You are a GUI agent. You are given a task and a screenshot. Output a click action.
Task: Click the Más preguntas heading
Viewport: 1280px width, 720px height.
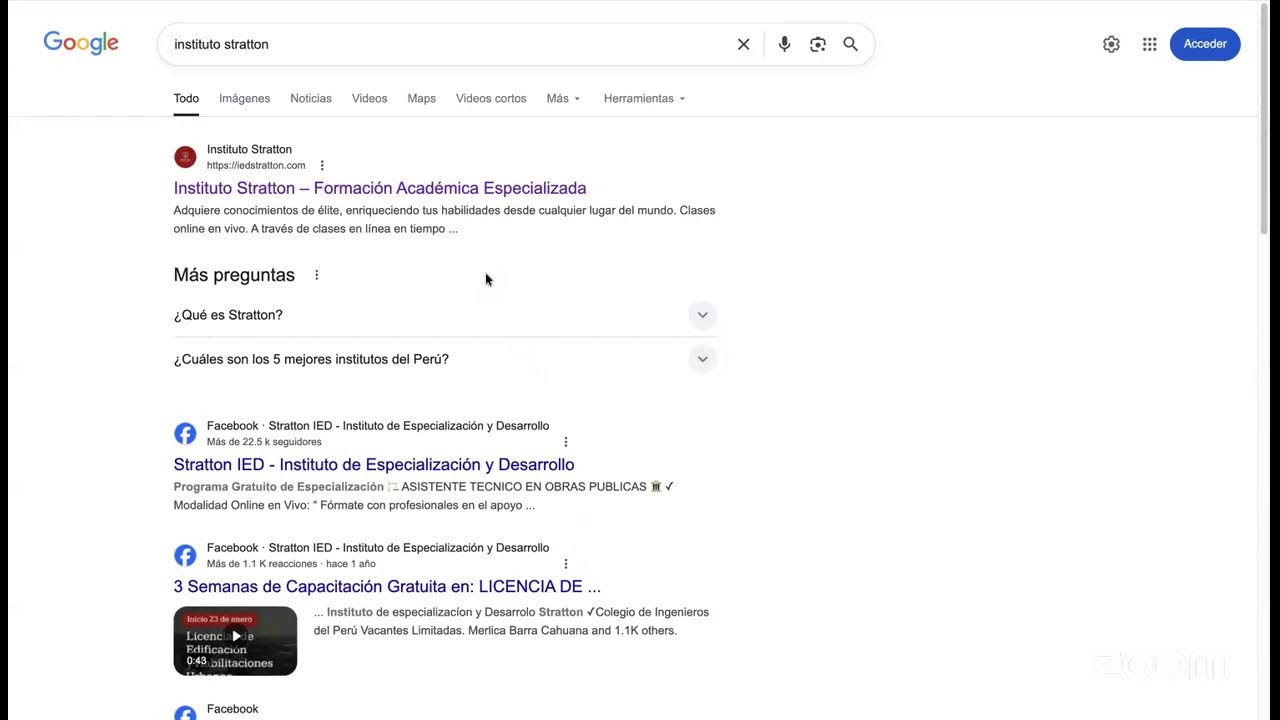(x=234, y=275)
